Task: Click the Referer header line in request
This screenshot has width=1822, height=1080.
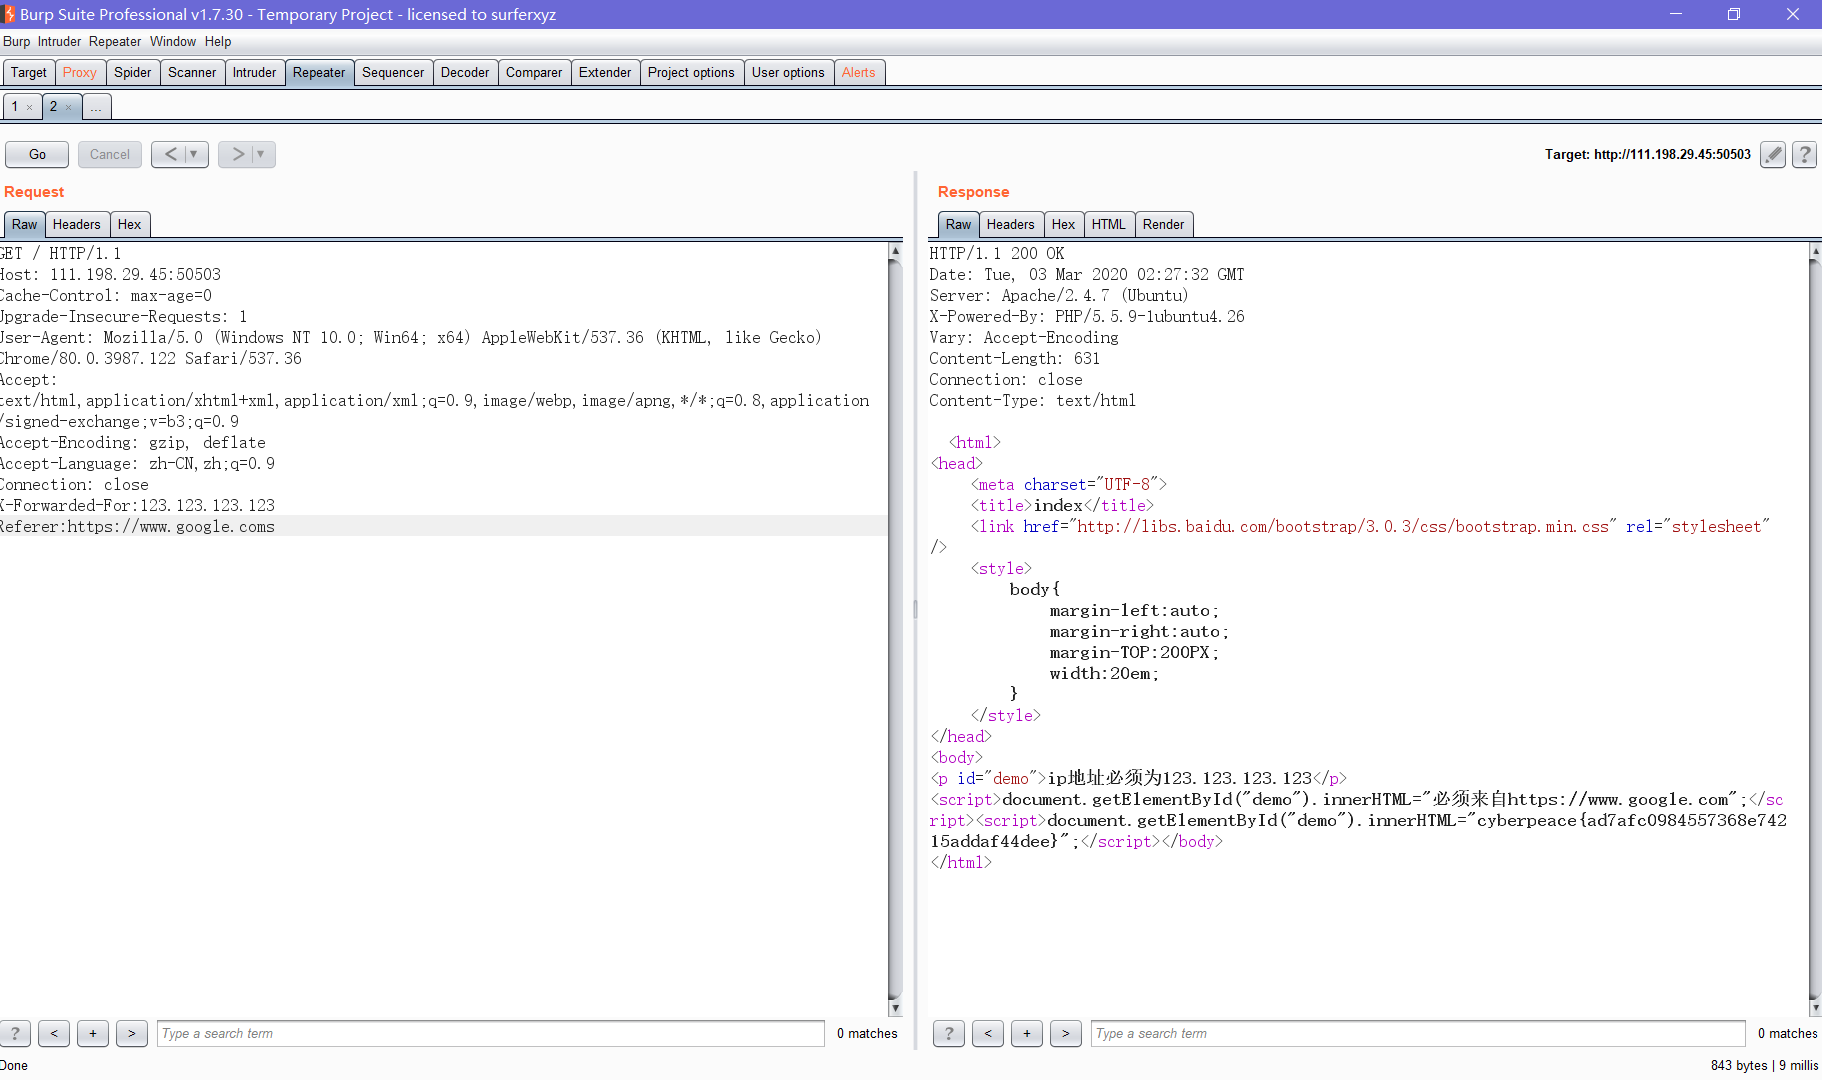Action: point(444,526)
